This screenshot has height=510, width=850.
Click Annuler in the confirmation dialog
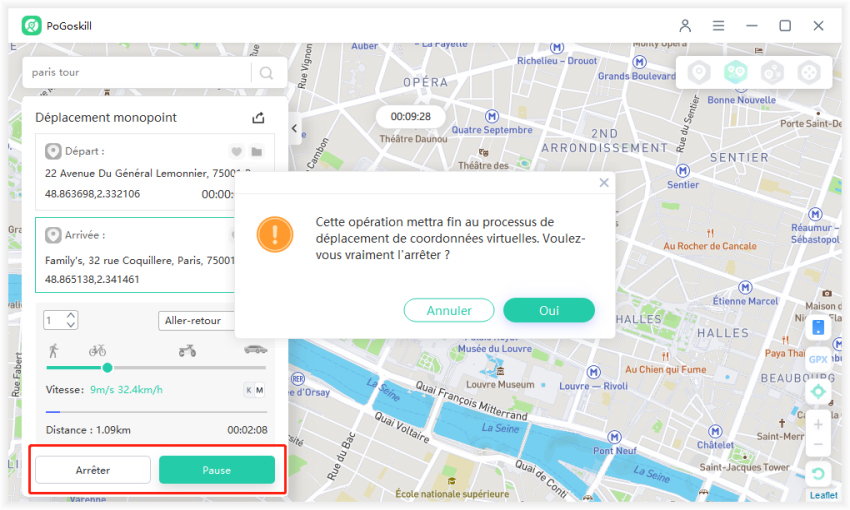click(449, 311)
